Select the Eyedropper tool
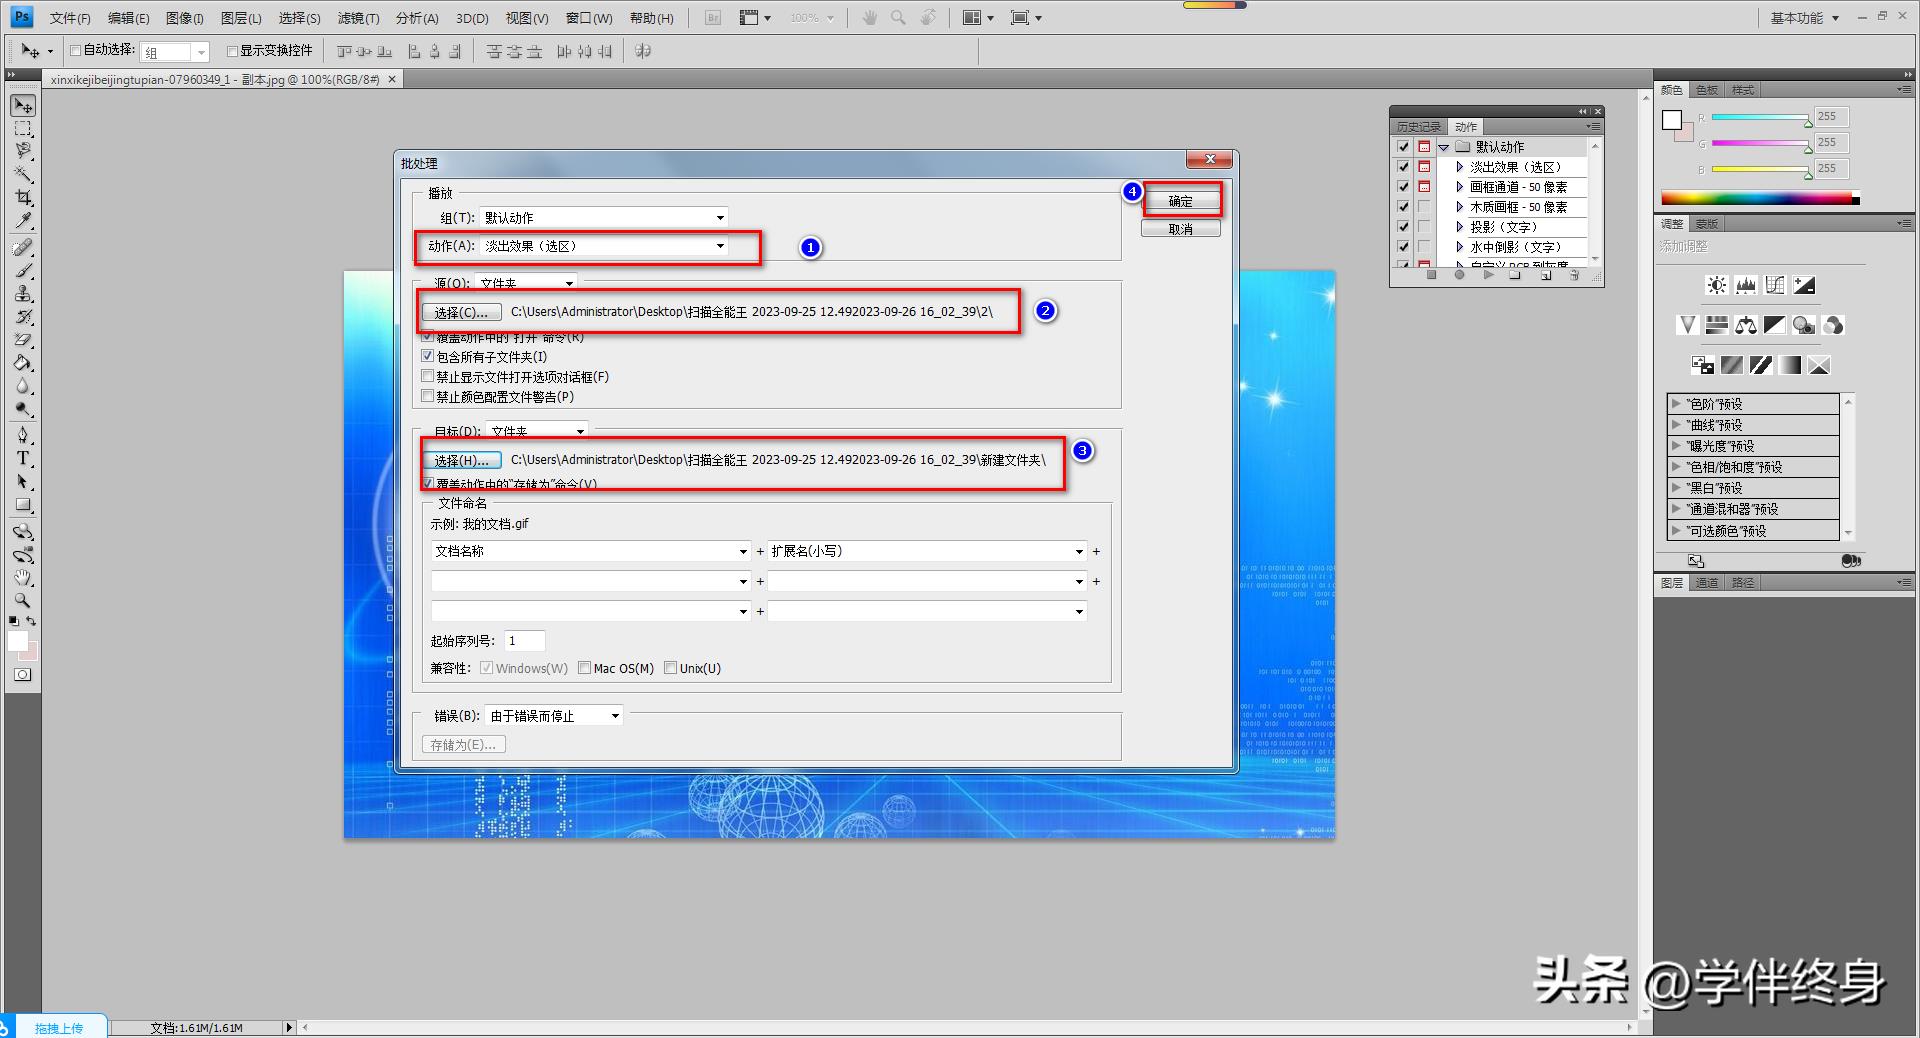The width and height of the screenshot is (1920, 1038). pos(23,220)
